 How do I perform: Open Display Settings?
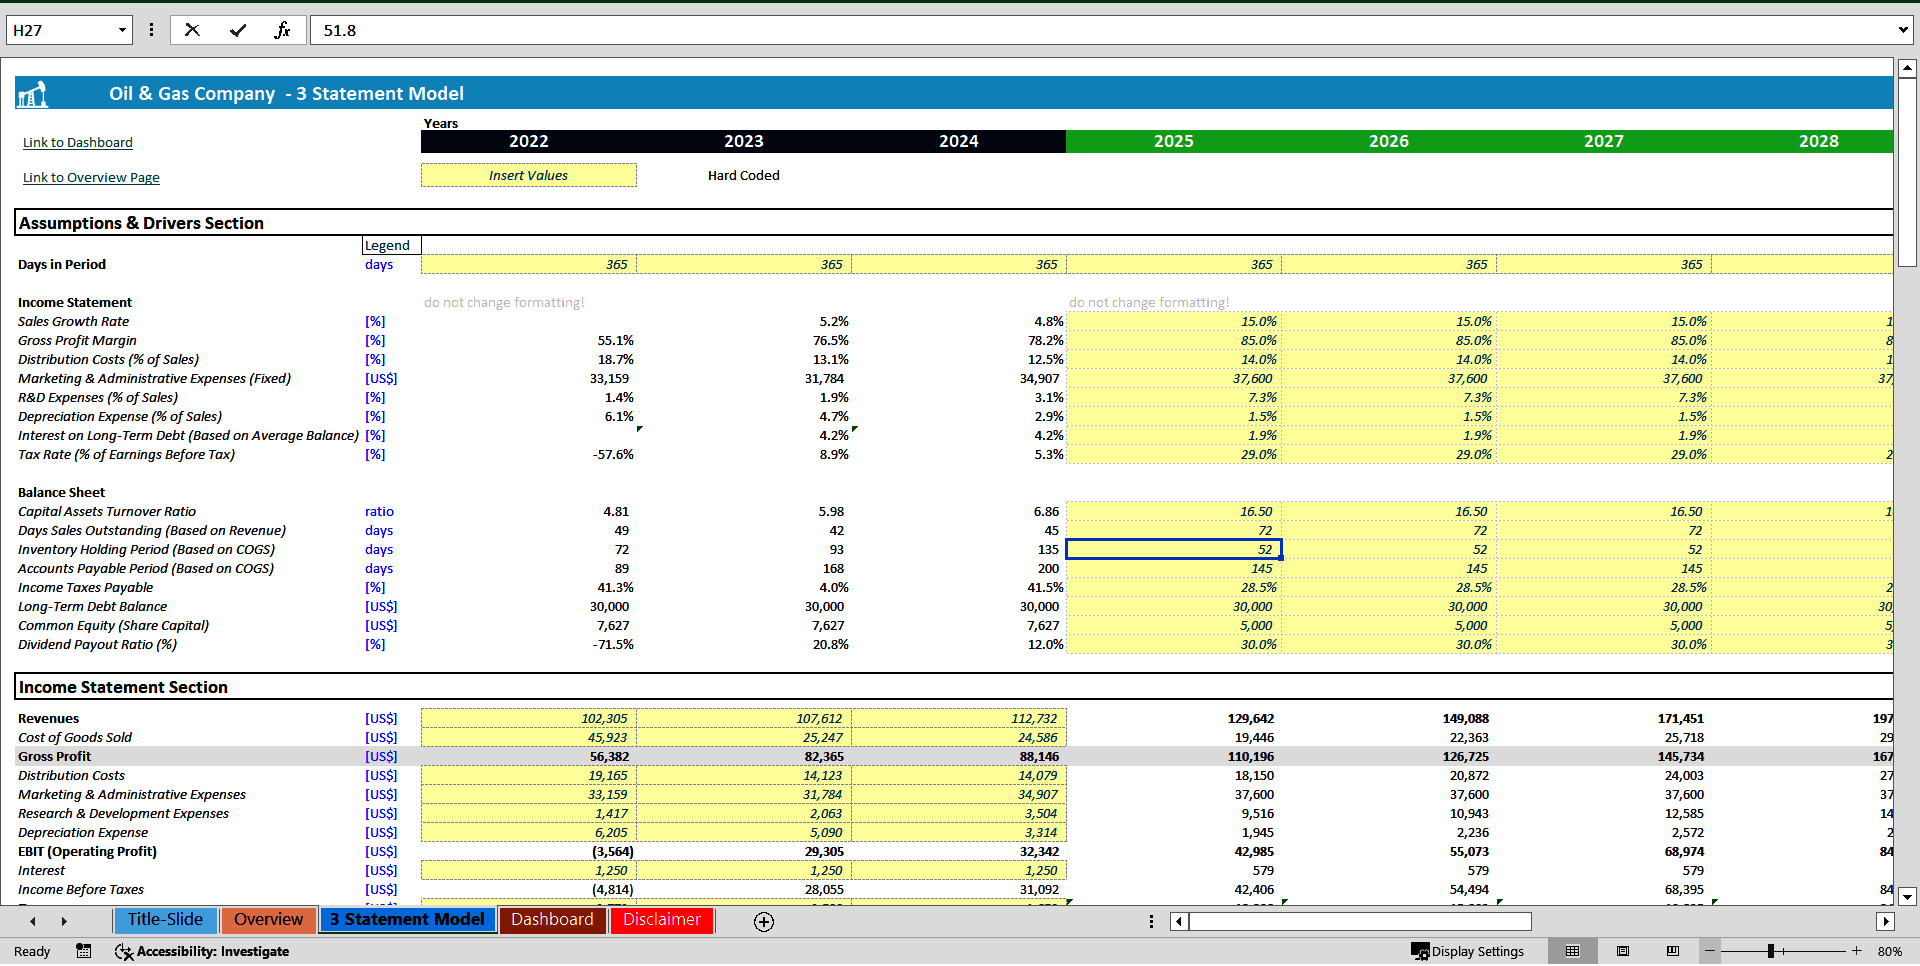coord(1468,951)
